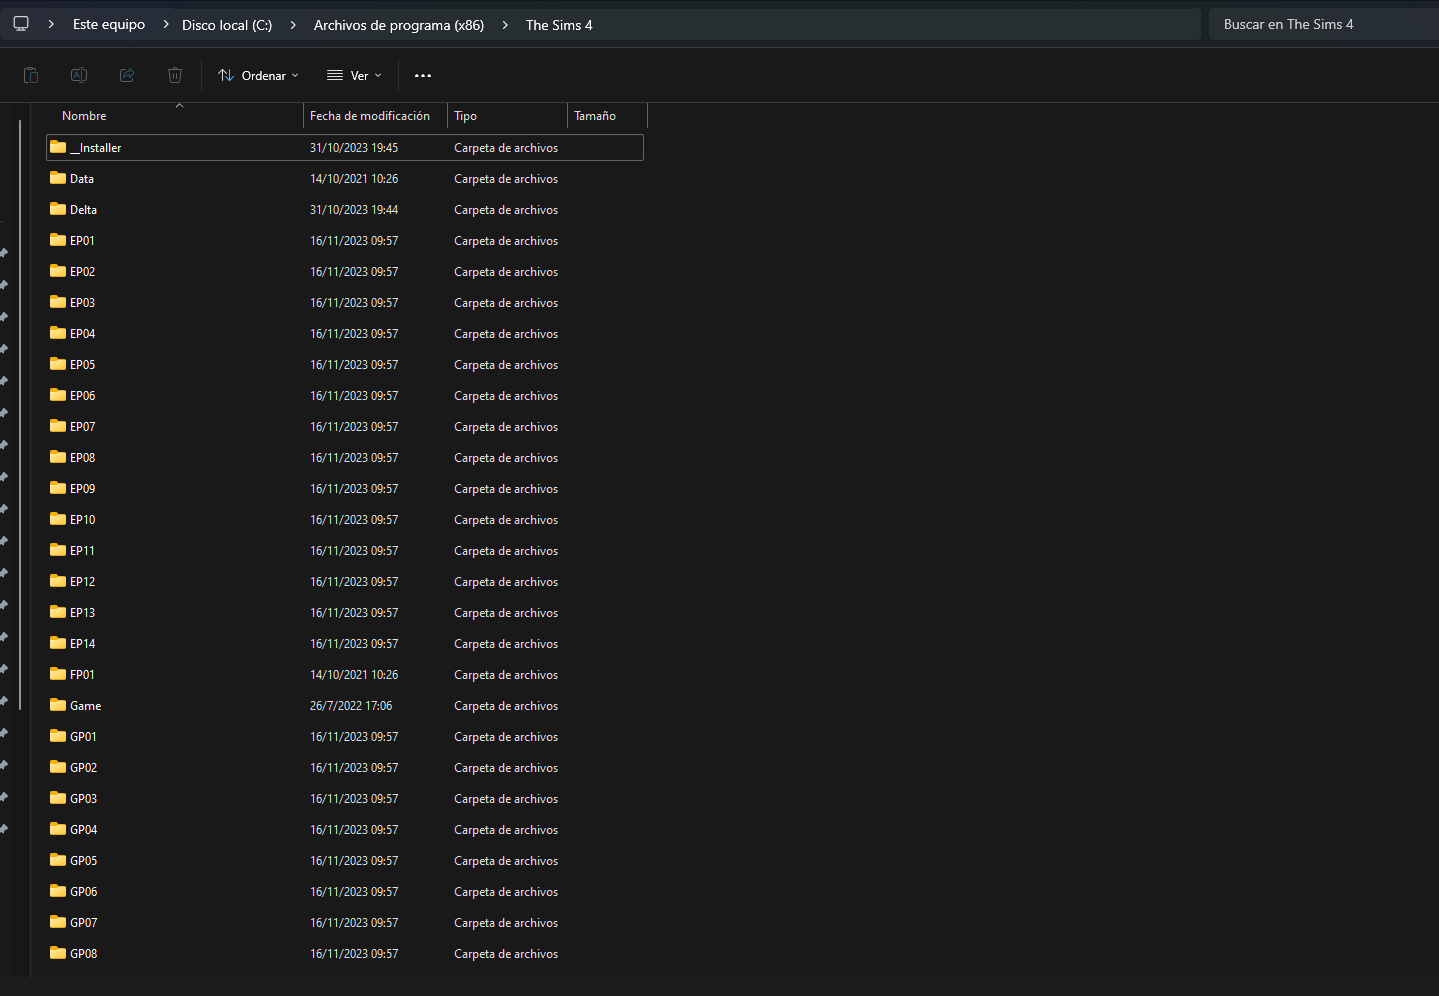Select EP03 folder name

coord(83,303)
